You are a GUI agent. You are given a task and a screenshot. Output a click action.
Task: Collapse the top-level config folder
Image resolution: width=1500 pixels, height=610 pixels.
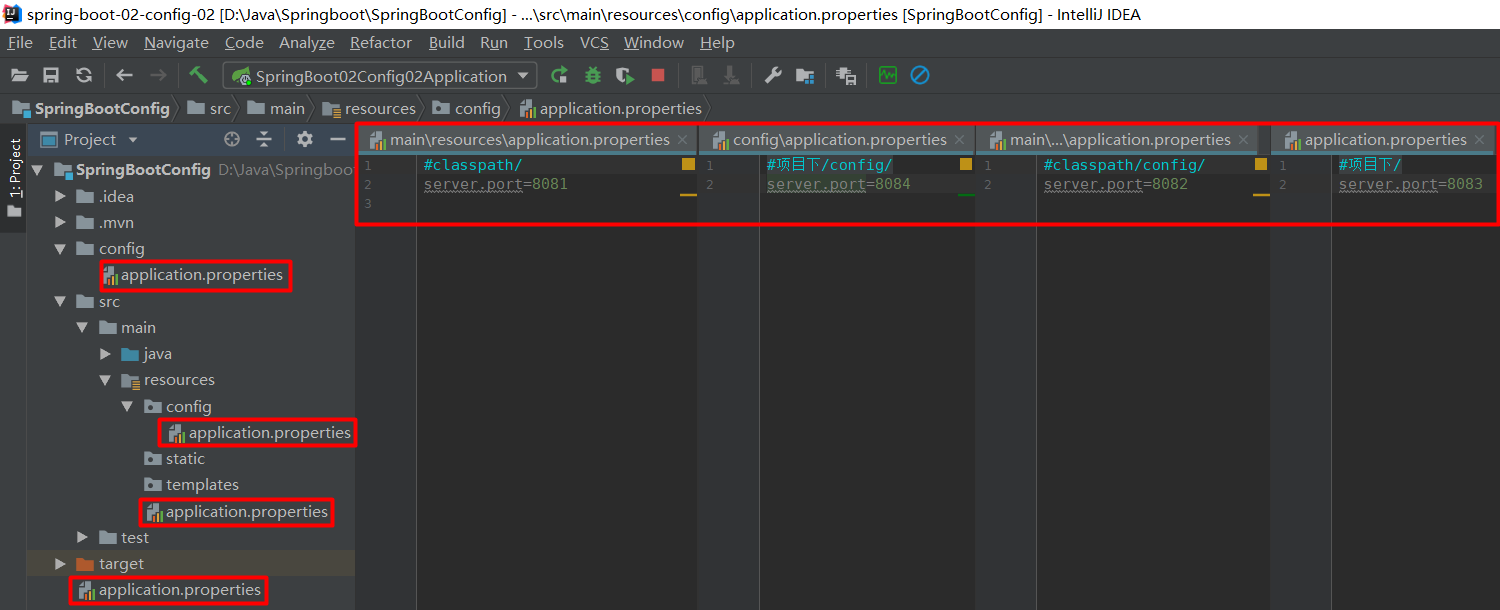pyautogui.click(x=61, y=249)
